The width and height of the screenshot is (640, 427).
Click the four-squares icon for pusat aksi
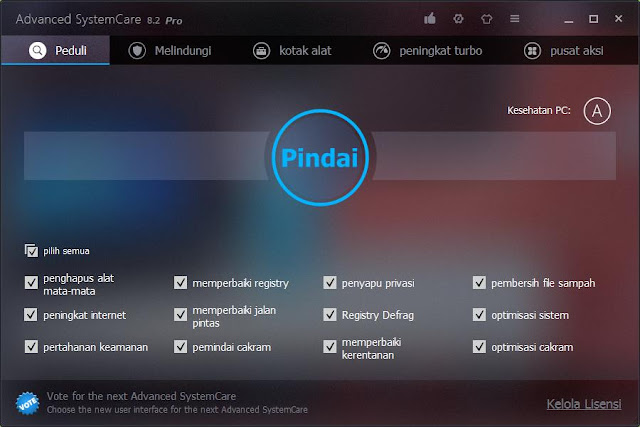(x=532, y=51)
